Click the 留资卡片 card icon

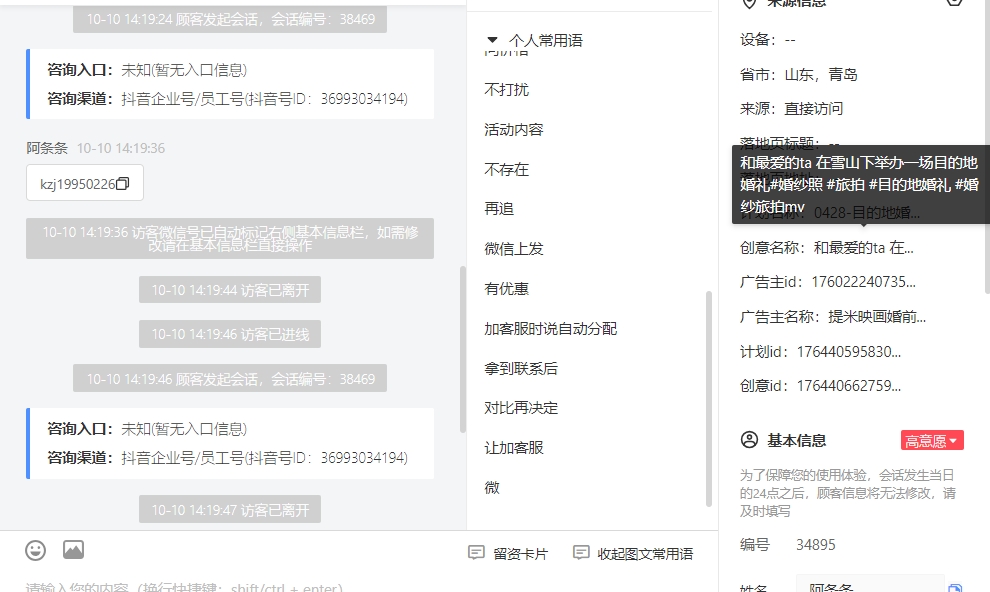(476, 553)
